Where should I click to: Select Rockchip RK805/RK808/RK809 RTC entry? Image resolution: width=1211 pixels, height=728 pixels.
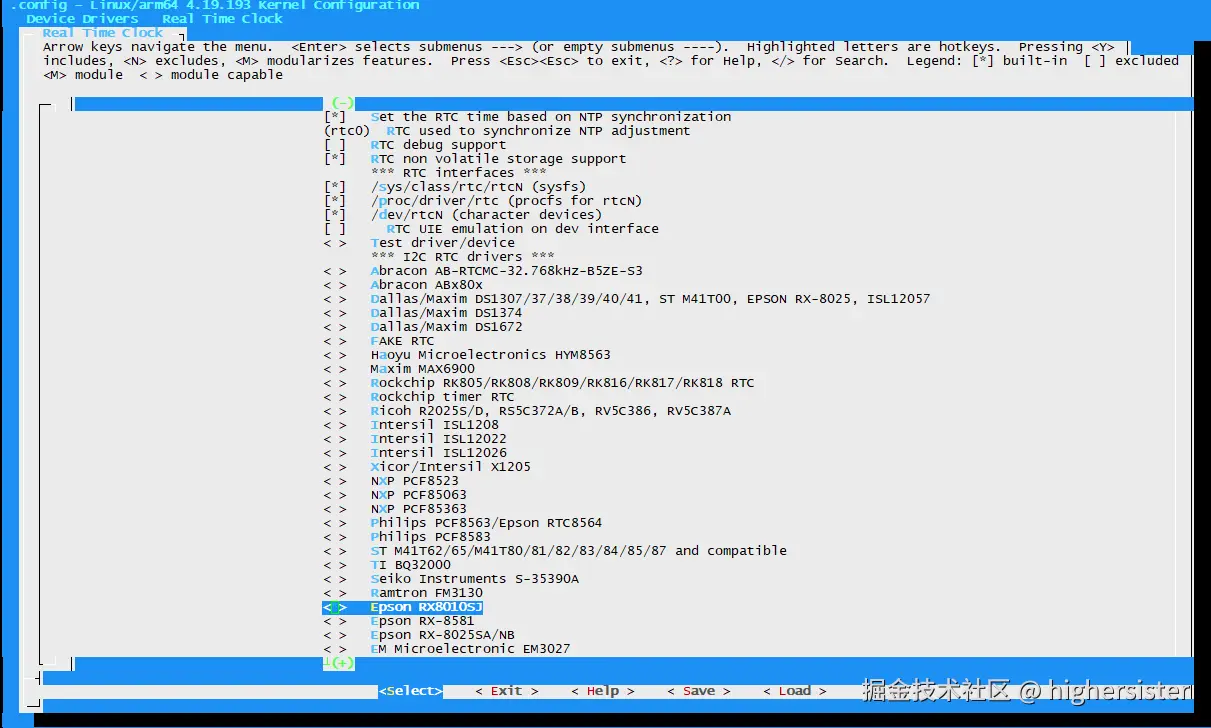pos(562,383)
